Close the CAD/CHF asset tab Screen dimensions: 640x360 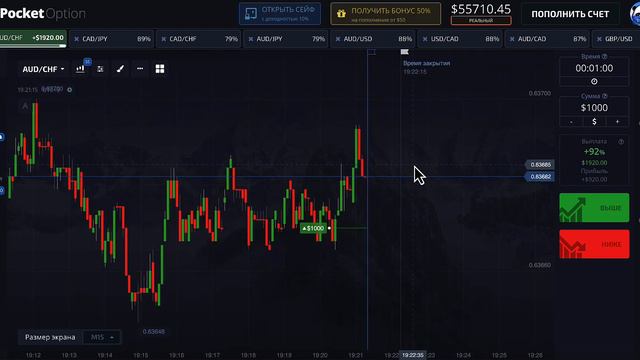click(x=164, y=39)
